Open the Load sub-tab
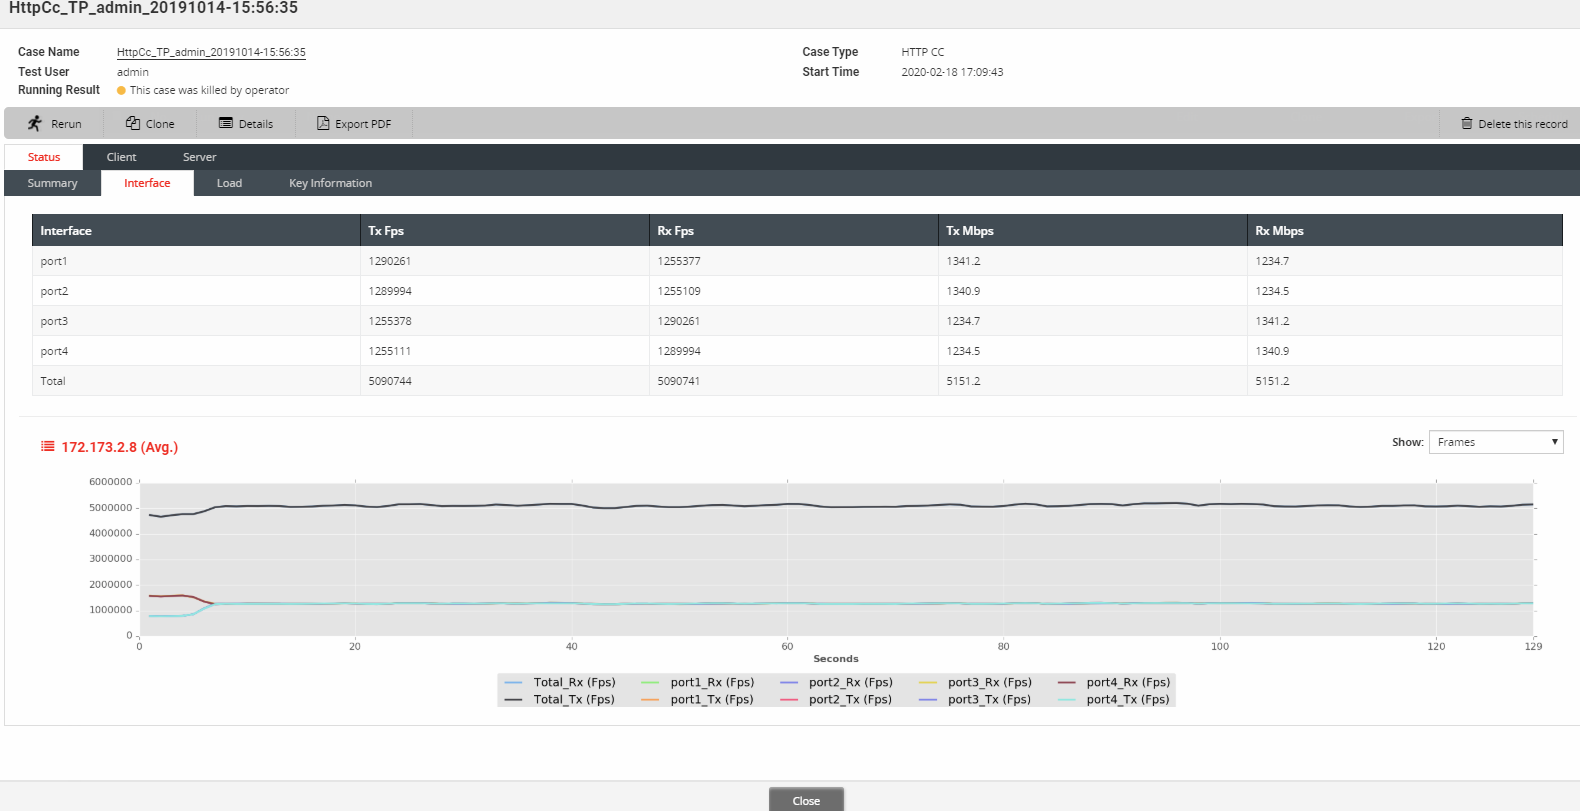The height and width of the screenshot is (811, 1580). point(229,183)
